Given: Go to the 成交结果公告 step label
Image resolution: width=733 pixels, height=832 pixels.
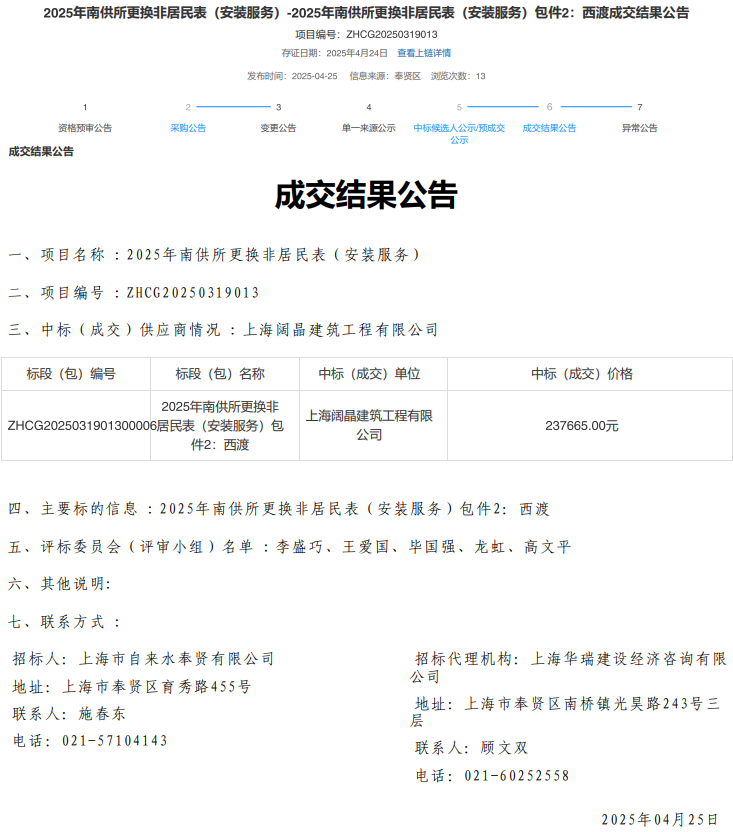Looking at the screenshot, I should pyautogui.click(x=549, y=128).
